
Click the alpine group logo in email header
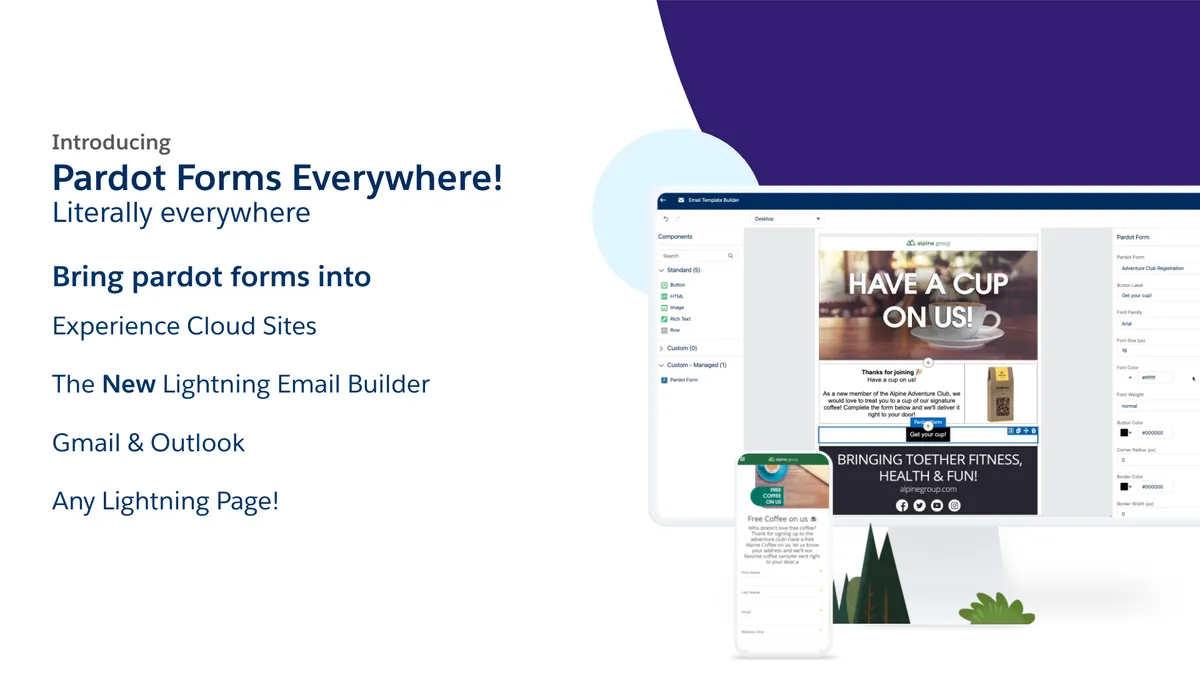pos(928,242)
